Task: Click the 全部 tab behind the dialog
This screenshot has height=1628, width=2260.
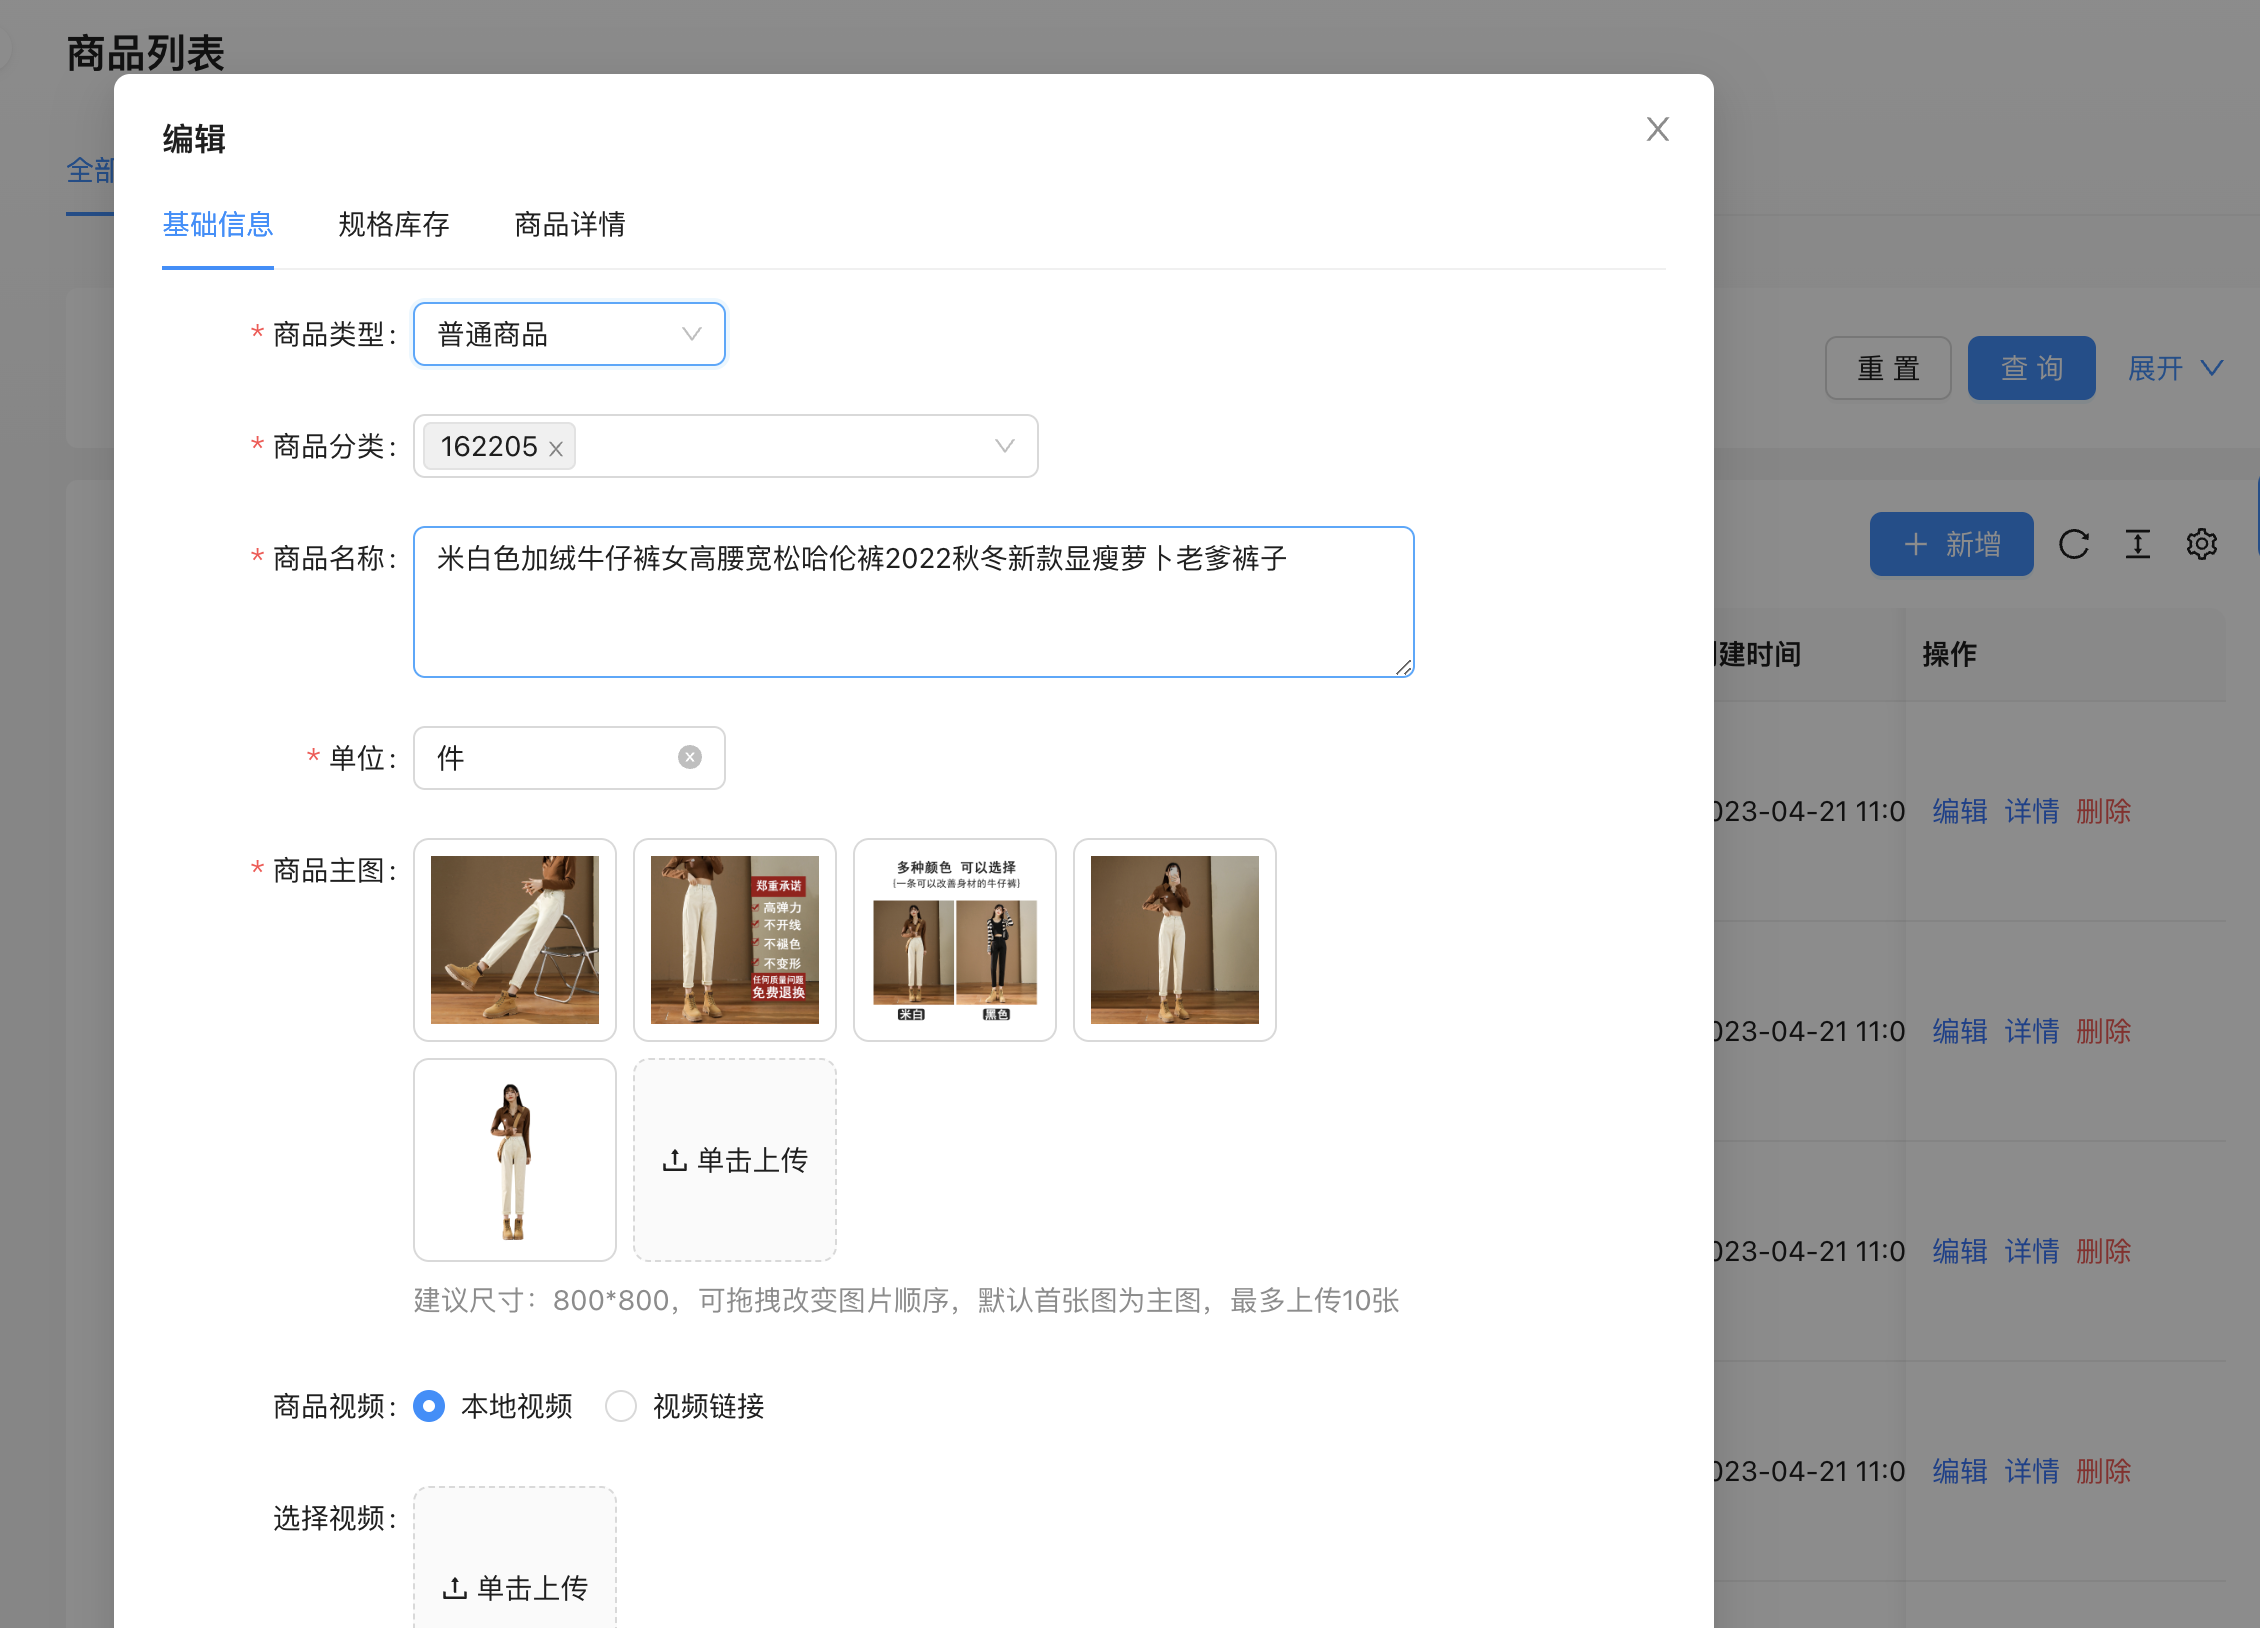Action: pyautogui.click(x=90, y=171)
